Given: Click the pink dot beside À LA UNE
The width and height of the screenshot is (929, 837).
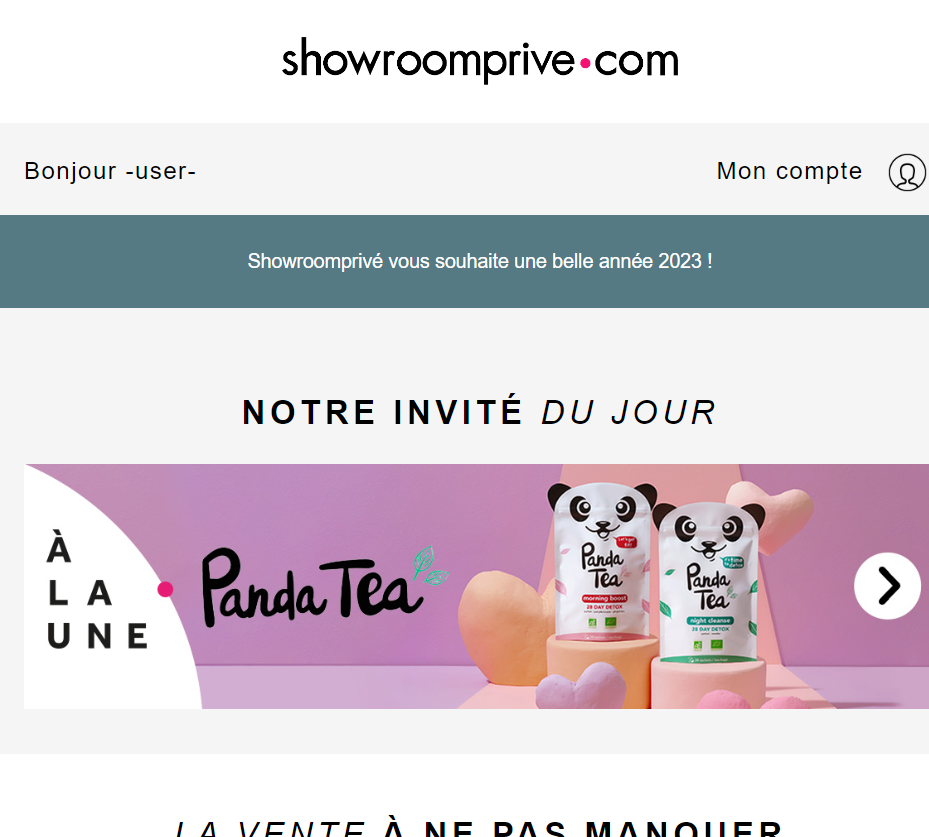Looking at the screenshot, I should [x=165, y=589].
